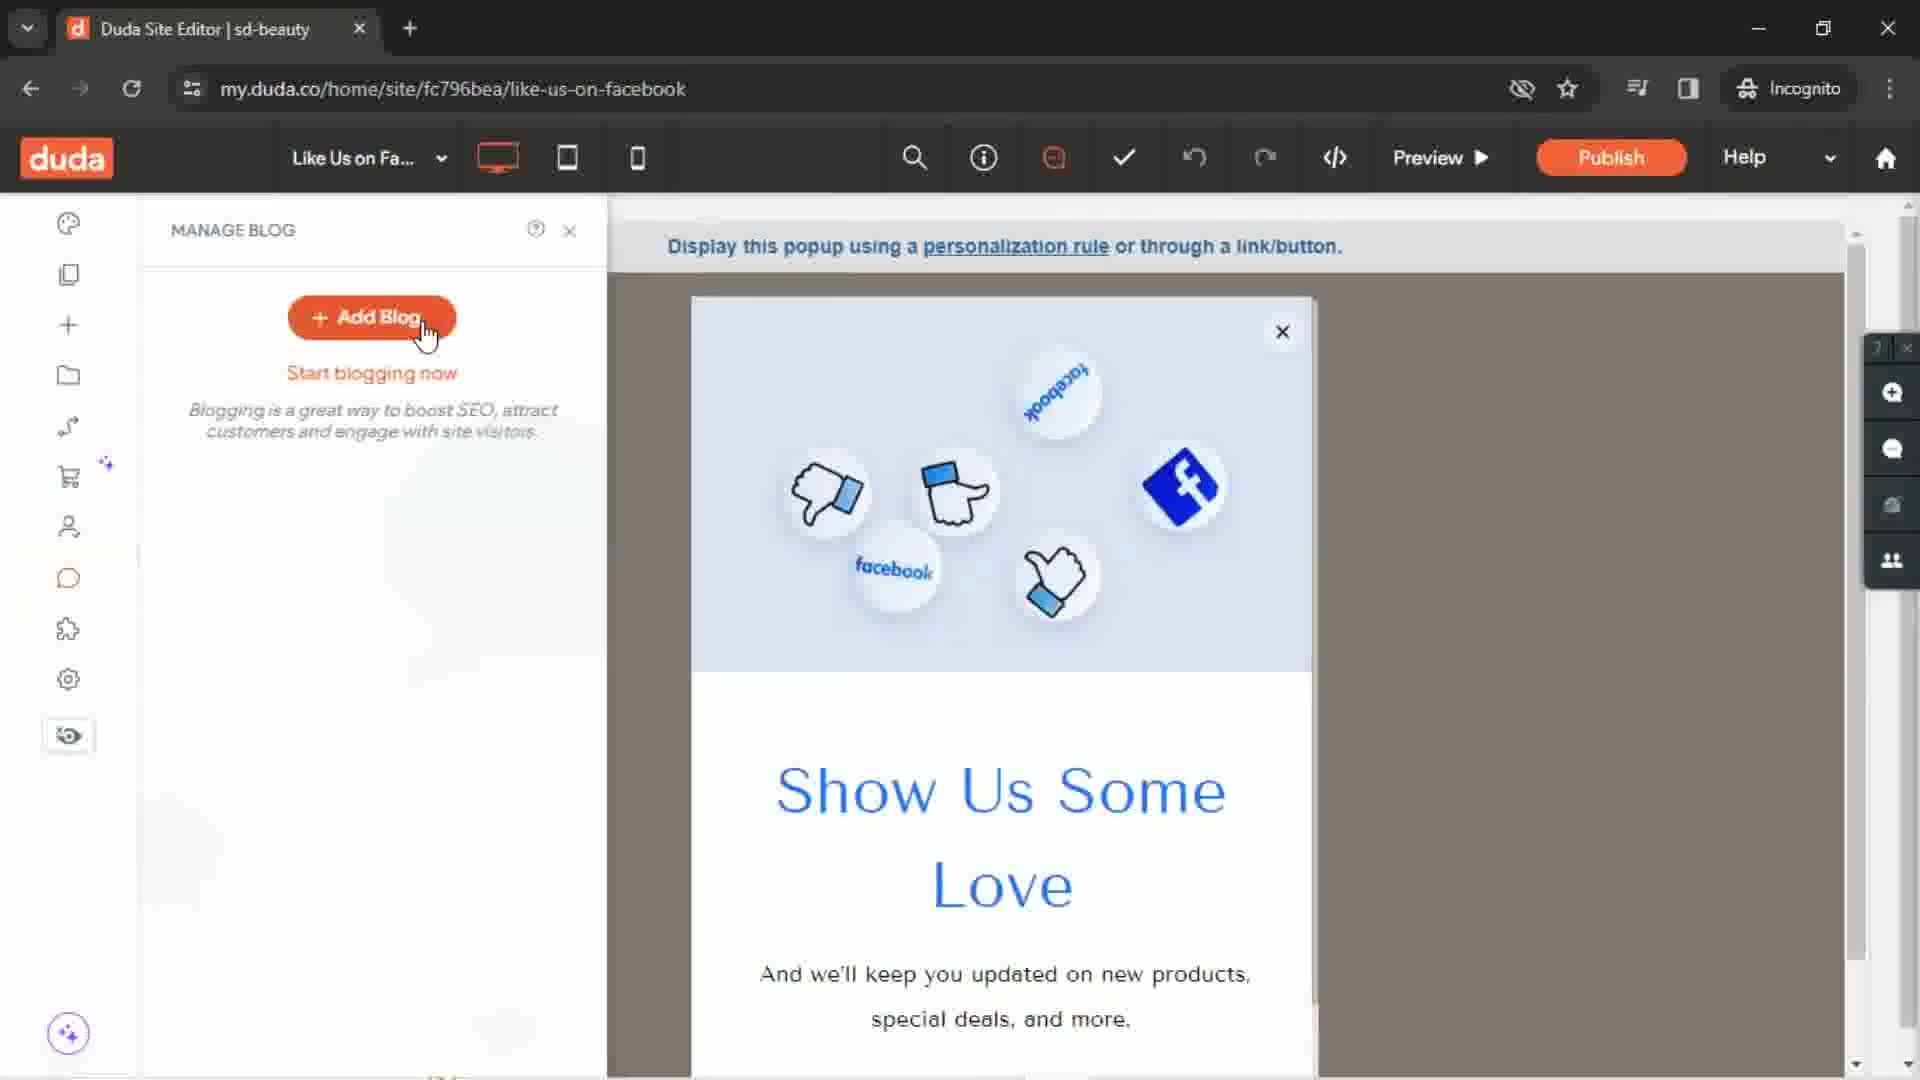Switch to mobile view
The height and width of the screenshot is (1080, 1920).
[637, 158]
